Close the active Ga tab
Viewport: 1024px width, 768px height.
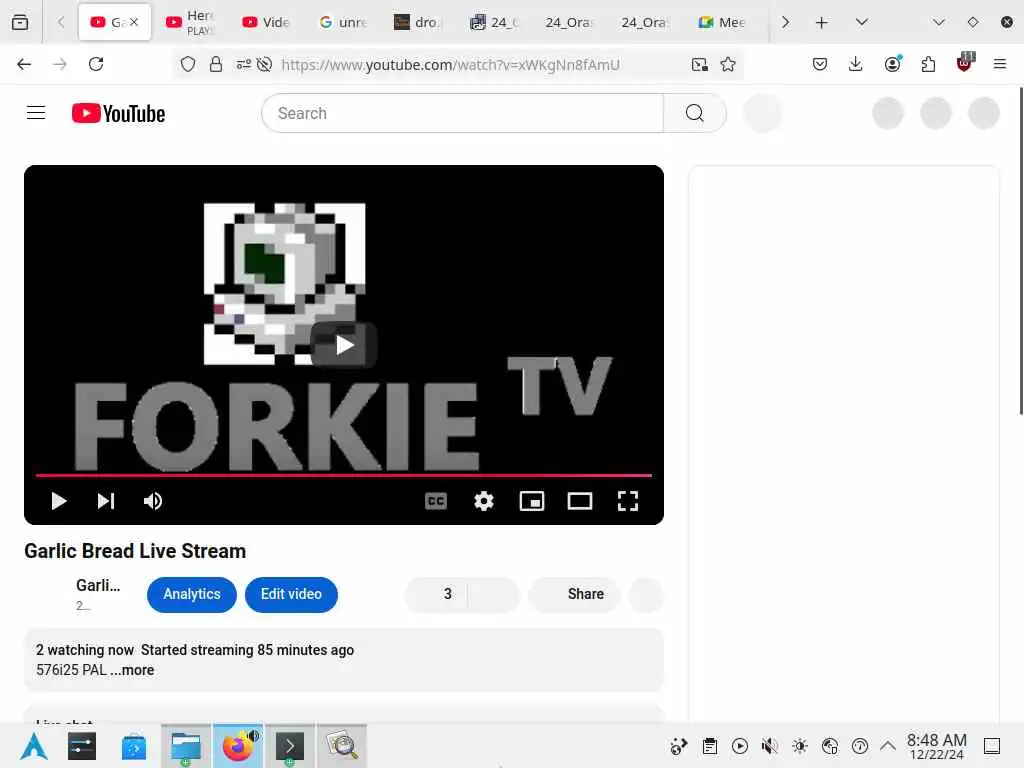click(x=134, y=22)
